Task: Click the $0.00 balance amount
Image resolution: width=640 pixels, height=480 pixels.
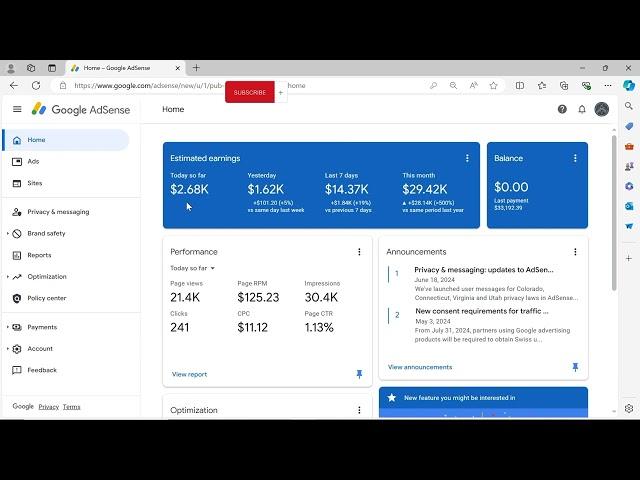Action: click(511, 187)
